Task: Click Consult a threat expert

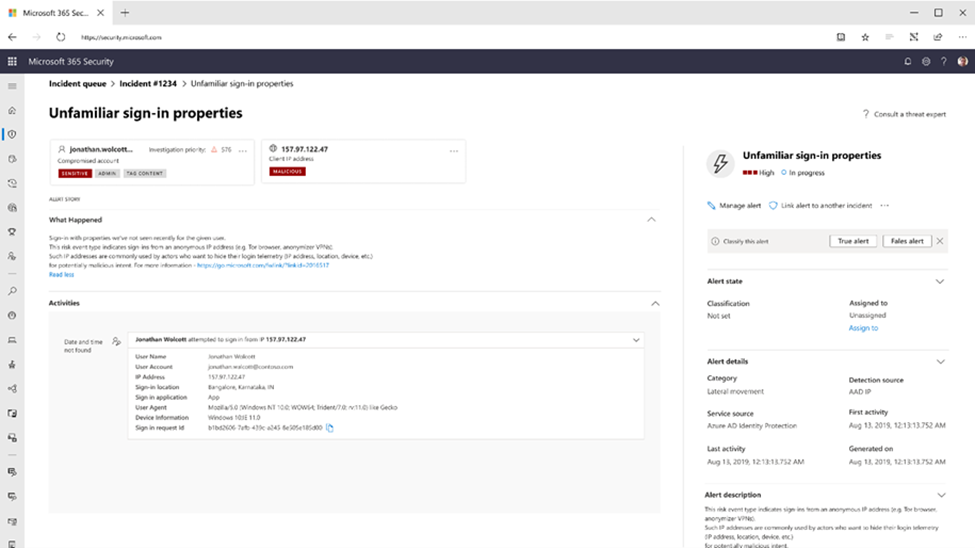Action: tap(904, 114)
